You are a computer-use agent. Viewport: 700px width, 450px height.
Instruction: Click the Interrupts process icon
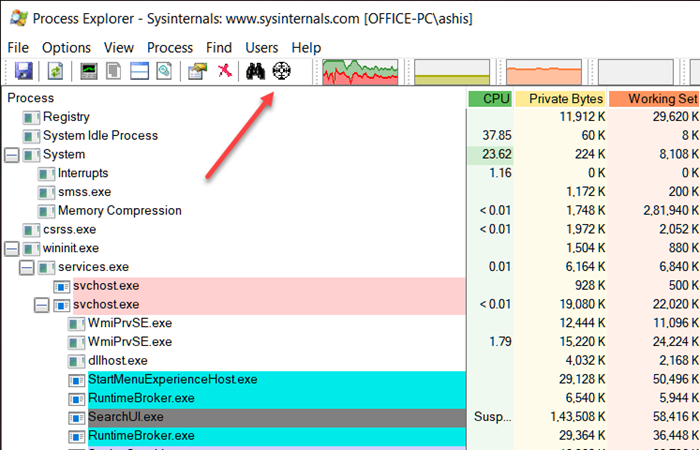click(x=46, y=174)
